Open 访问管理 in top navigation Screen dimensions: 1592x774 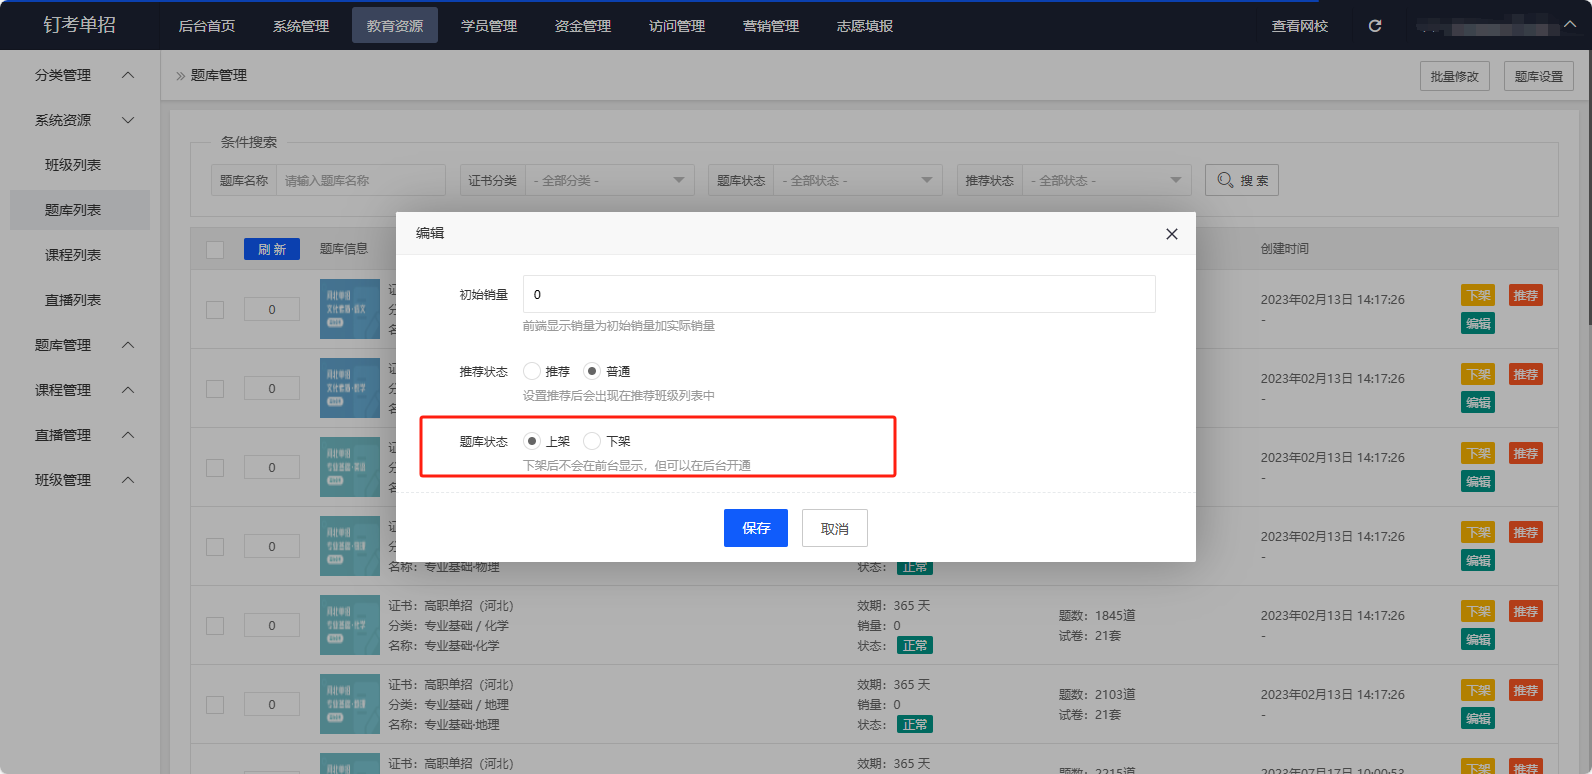(x=677, y=26)
